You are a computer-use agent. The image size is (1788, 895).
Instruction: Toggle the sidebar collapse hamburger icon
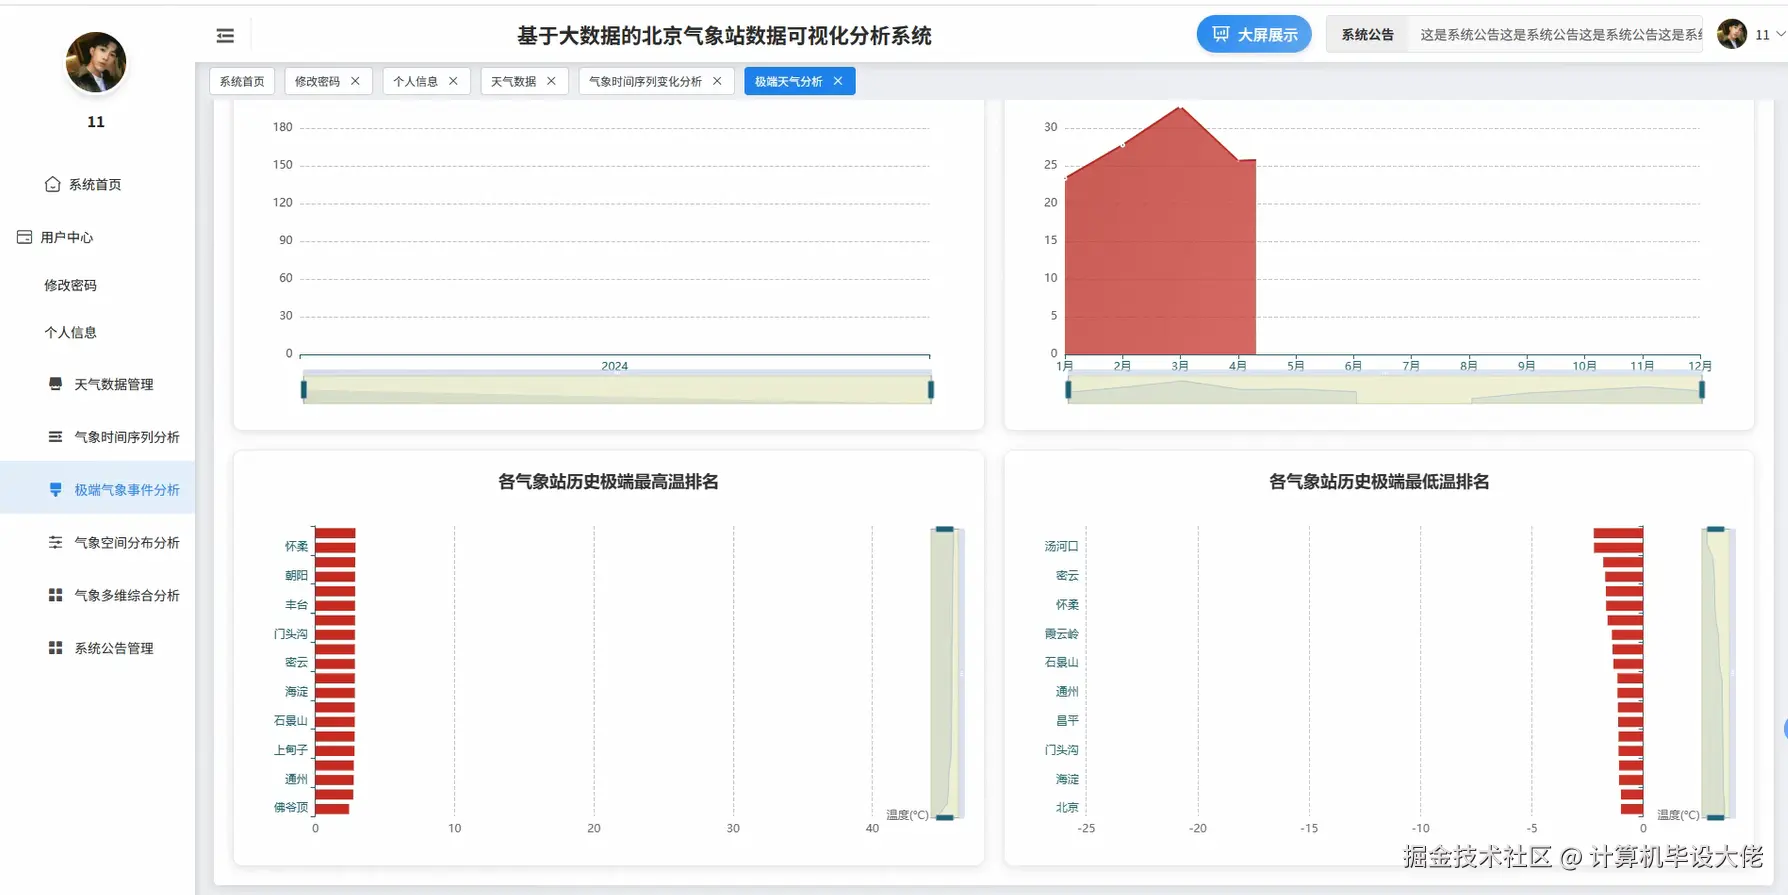tap(225, 36)
